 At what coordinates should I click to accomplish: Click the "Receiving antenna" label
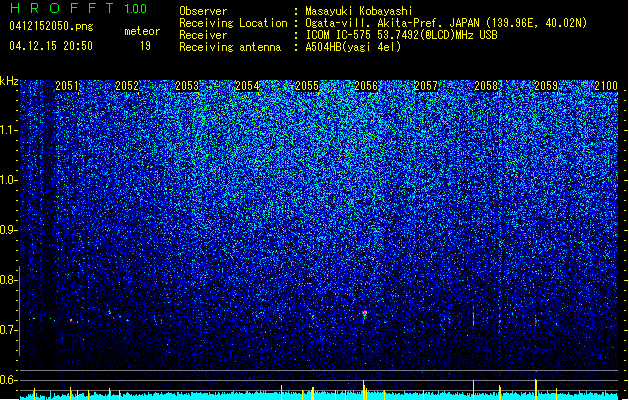click(230, 47)
